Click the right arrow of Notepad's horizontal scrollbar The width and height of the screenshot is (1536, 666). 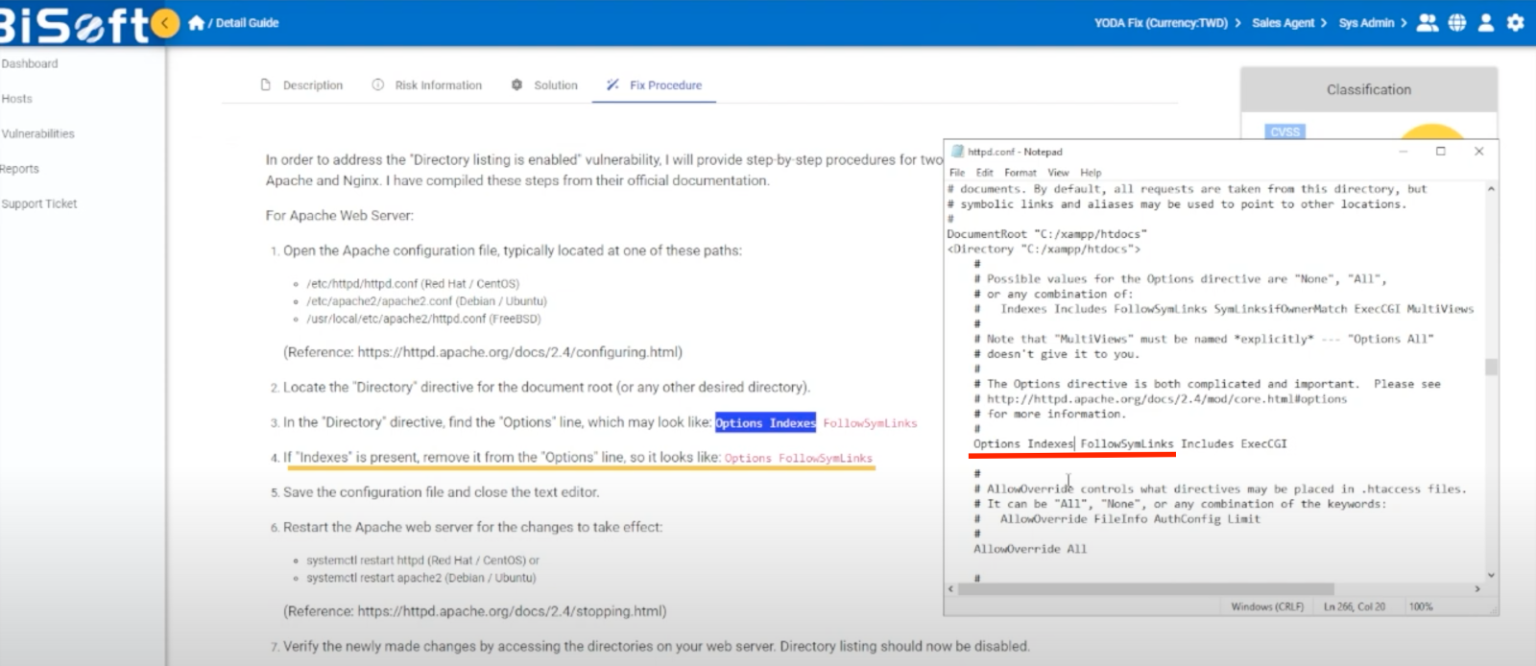click(x=1477, y=590)
